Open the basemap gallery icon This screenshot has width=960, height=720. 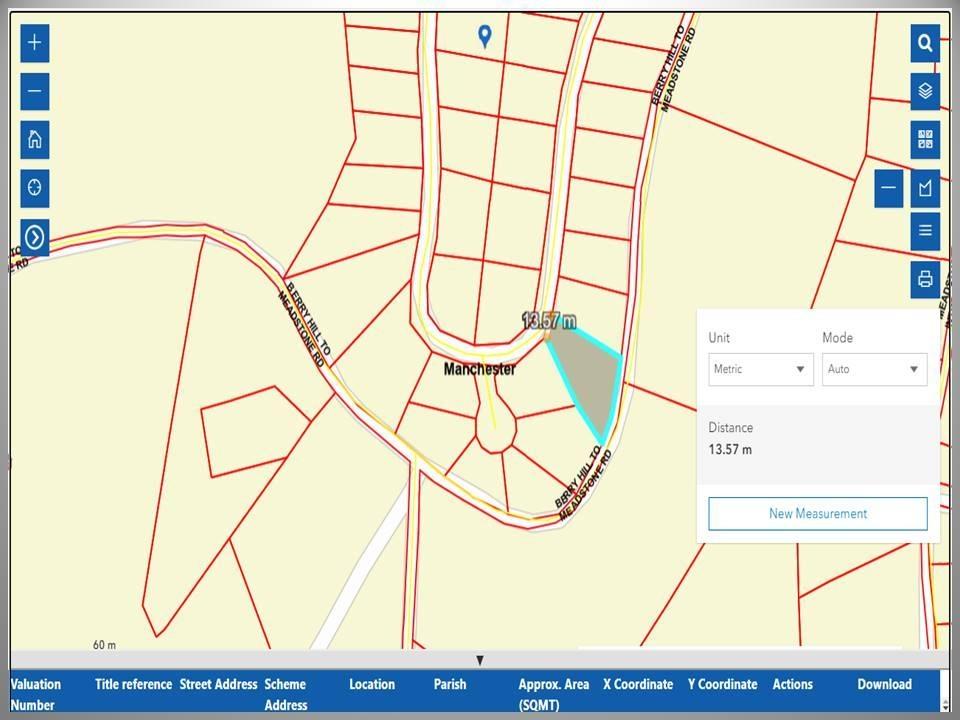point(925,139)
